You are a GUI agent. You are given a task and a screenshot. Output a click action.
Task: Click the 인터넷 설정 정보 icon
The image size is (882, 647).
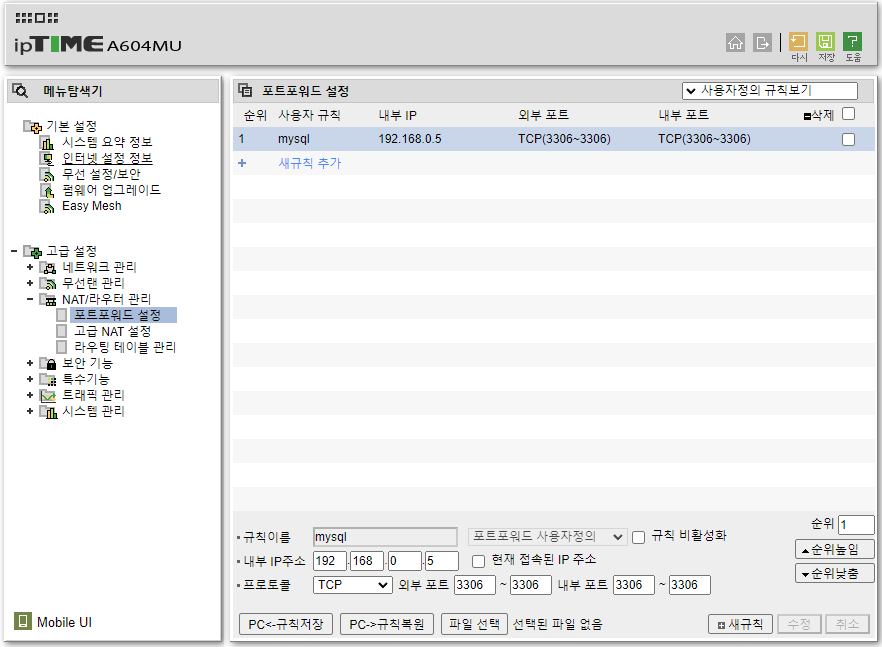(x=47, y=159)
